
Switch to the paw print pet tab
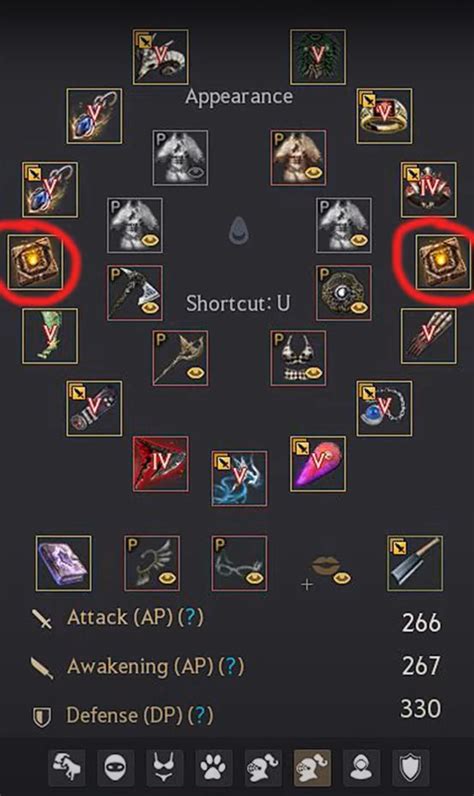pyautogui.click(x=214, y=768)
